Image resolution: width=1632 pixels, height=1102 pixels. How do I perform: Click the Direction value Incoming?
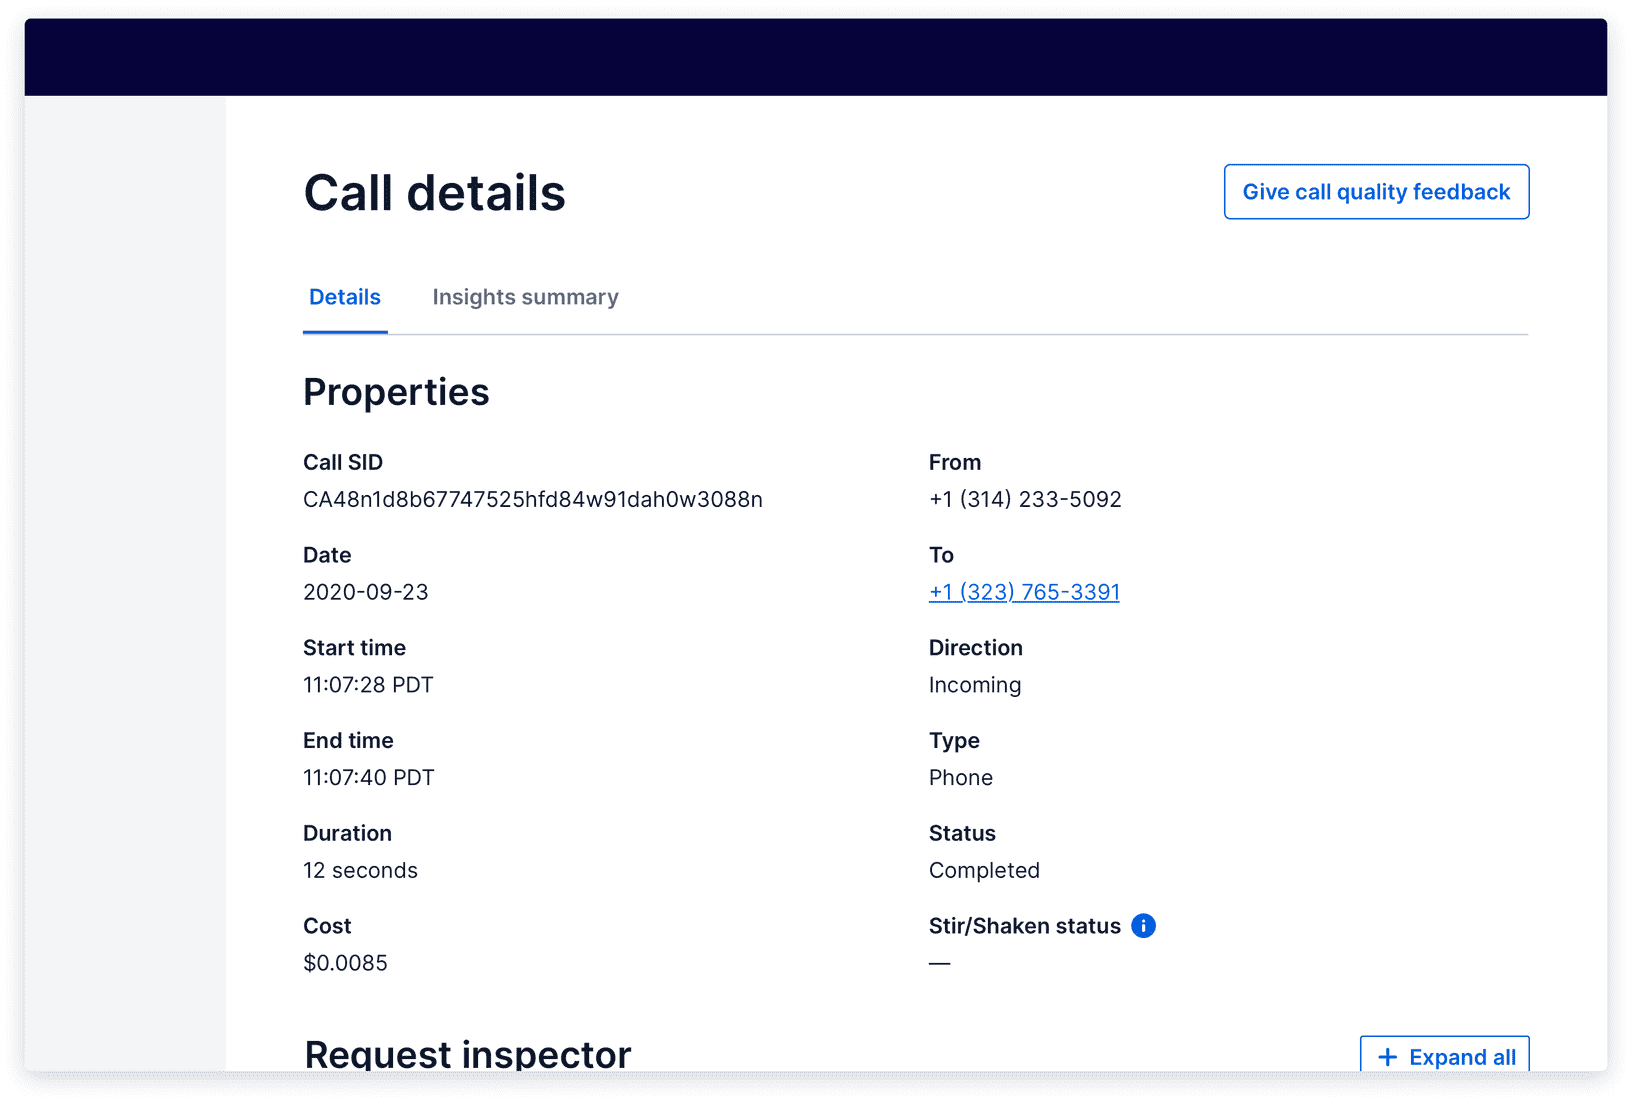(975, 684)
